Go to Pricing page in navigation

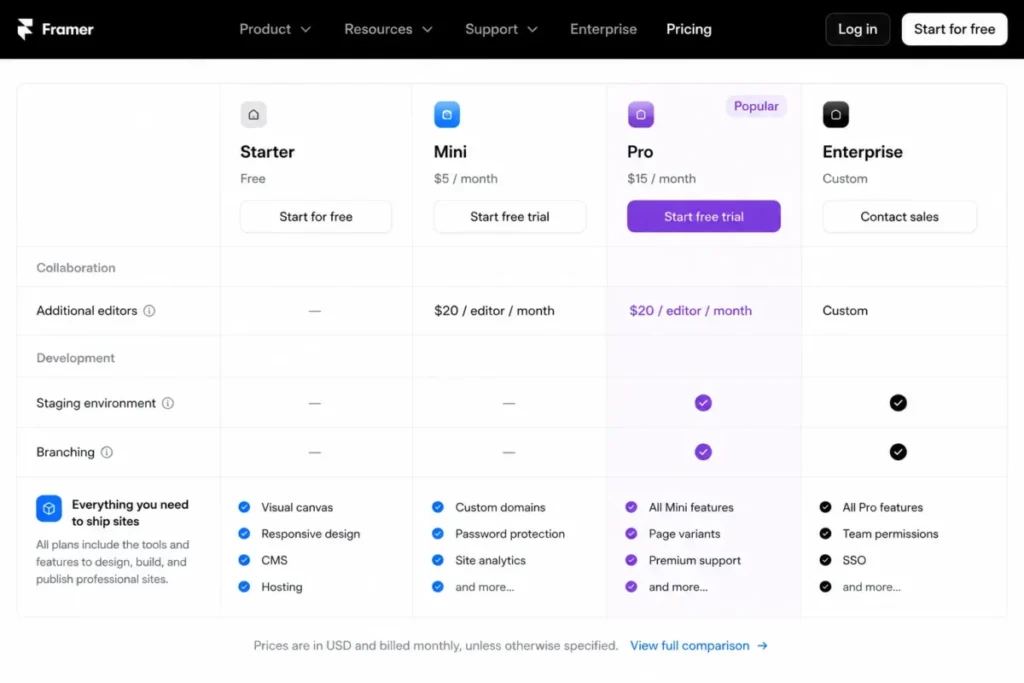(x=689, y=29)
